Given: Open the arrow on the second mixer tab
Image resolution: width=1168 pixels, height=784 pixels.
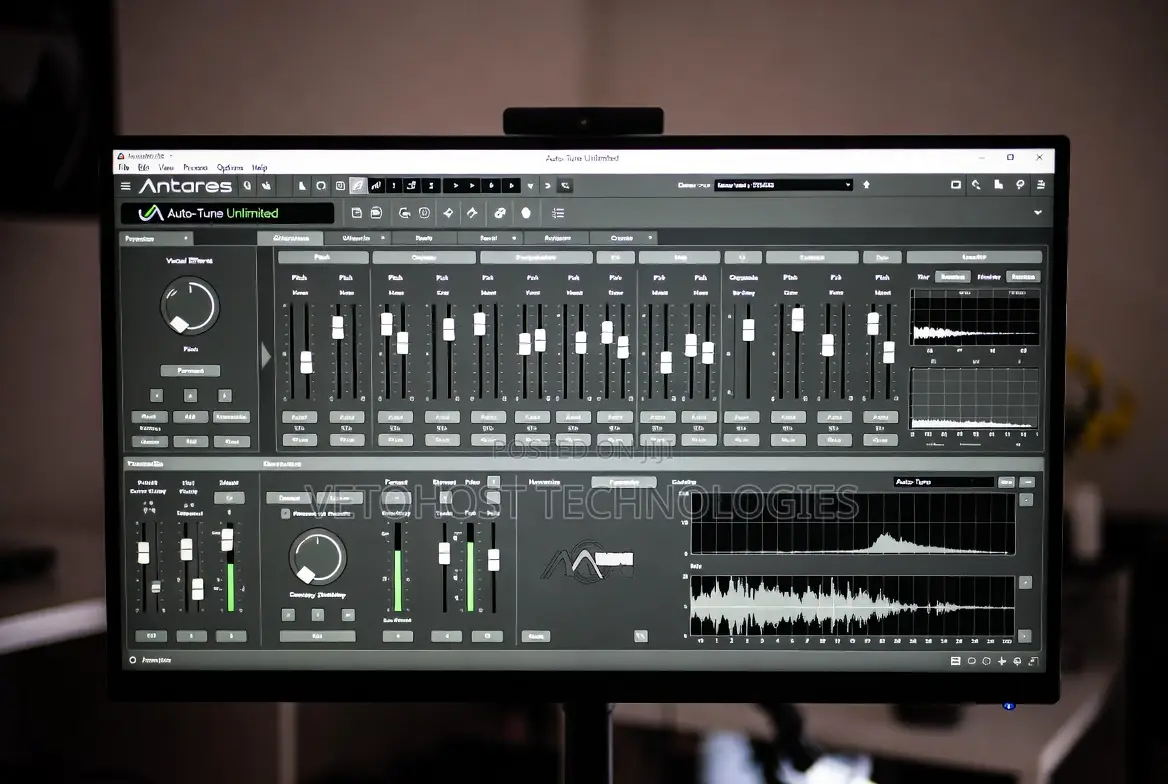Looking at the screenshot, I should click(x=383, y=238).
